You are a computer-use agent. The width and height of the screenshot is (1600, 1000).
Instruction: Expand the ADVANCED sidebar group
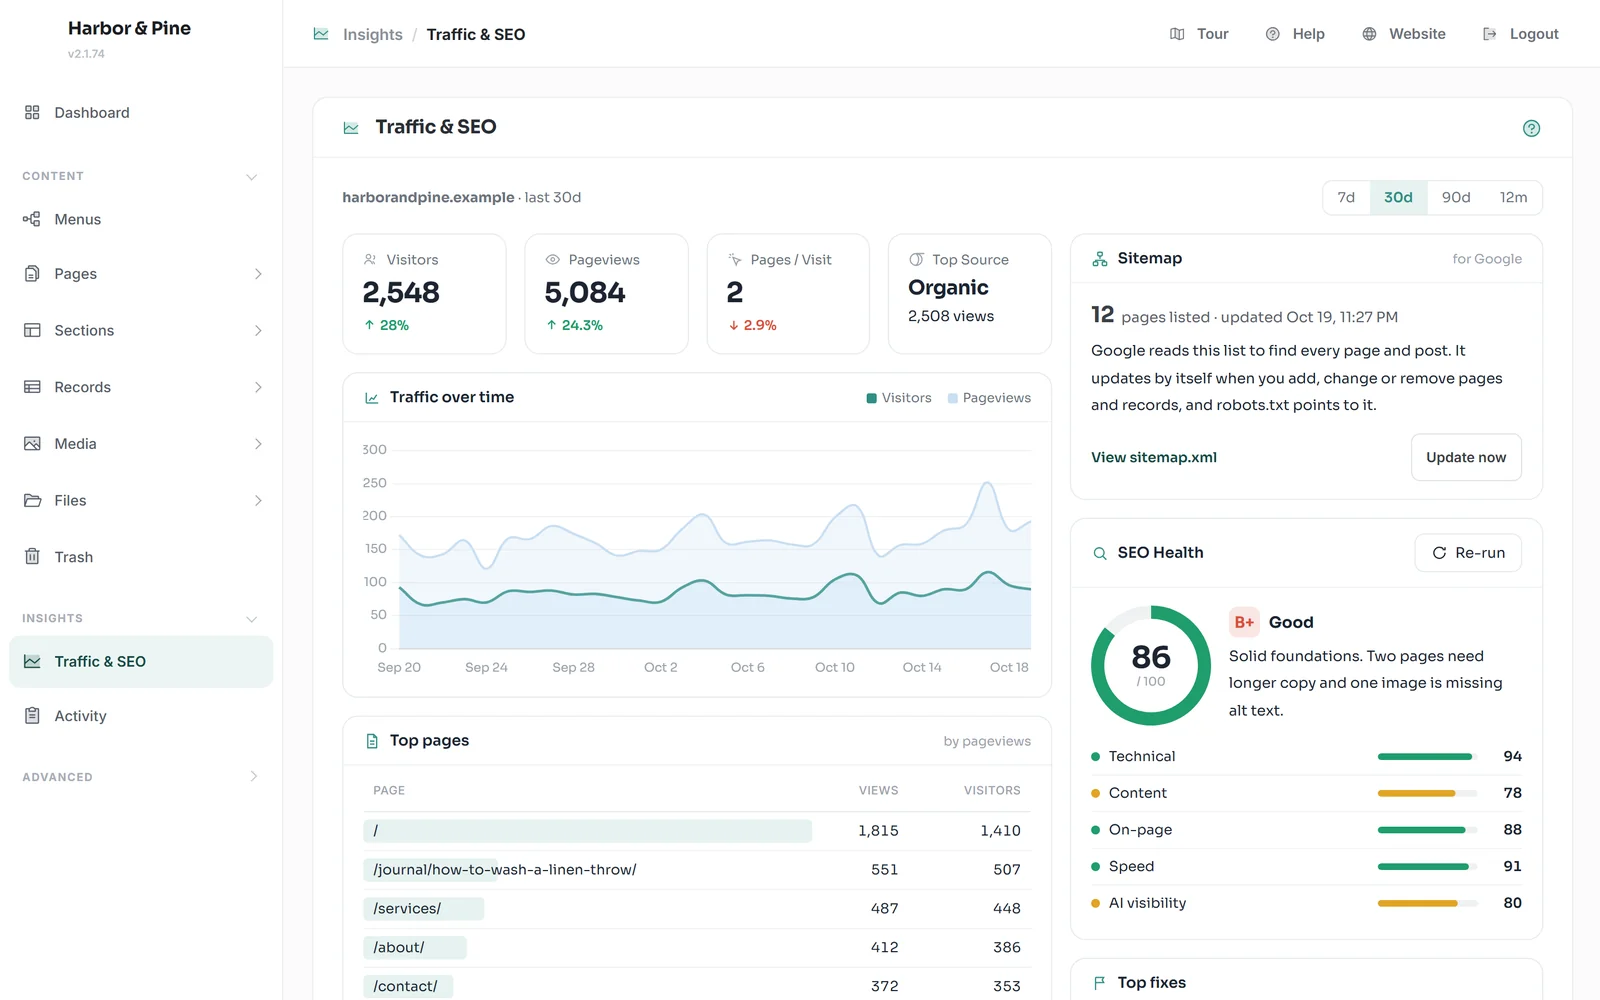[x=254, y=776]
